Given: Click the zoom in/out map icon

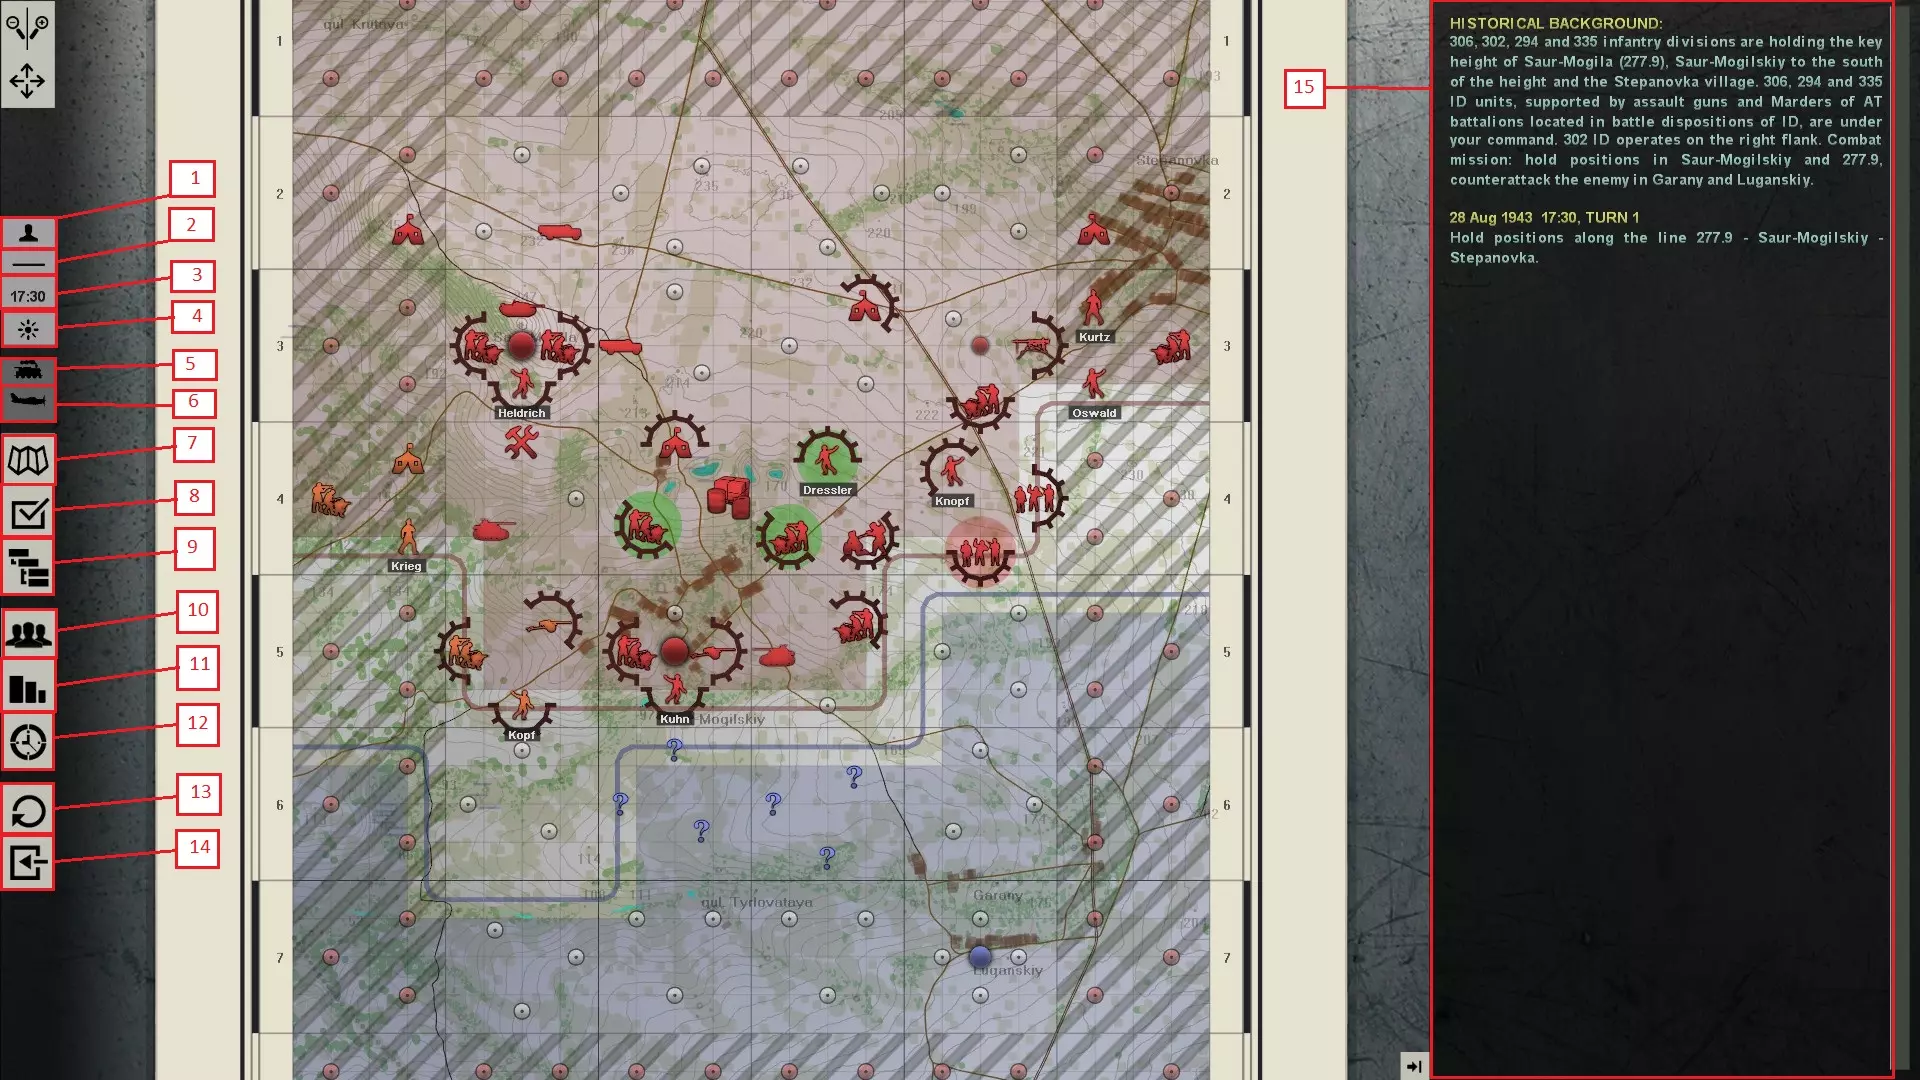Looking at the screenshot, I should pos(27,28).
